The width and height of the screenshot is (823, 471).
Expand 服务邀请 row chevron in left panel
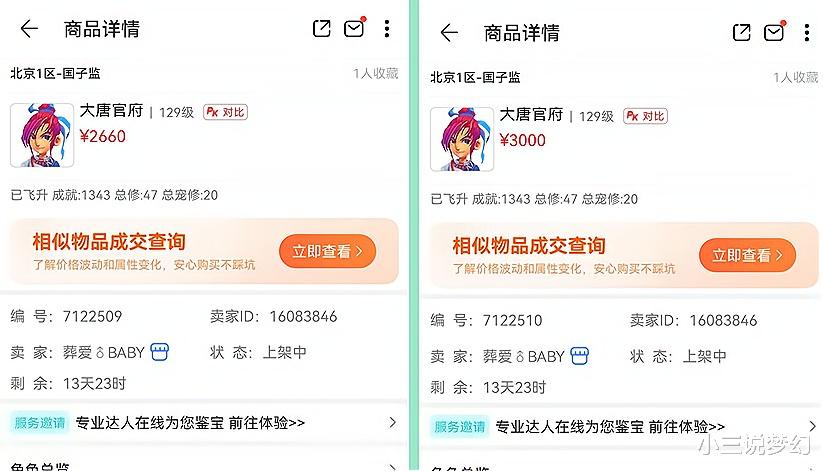click(x=392, y=422)
